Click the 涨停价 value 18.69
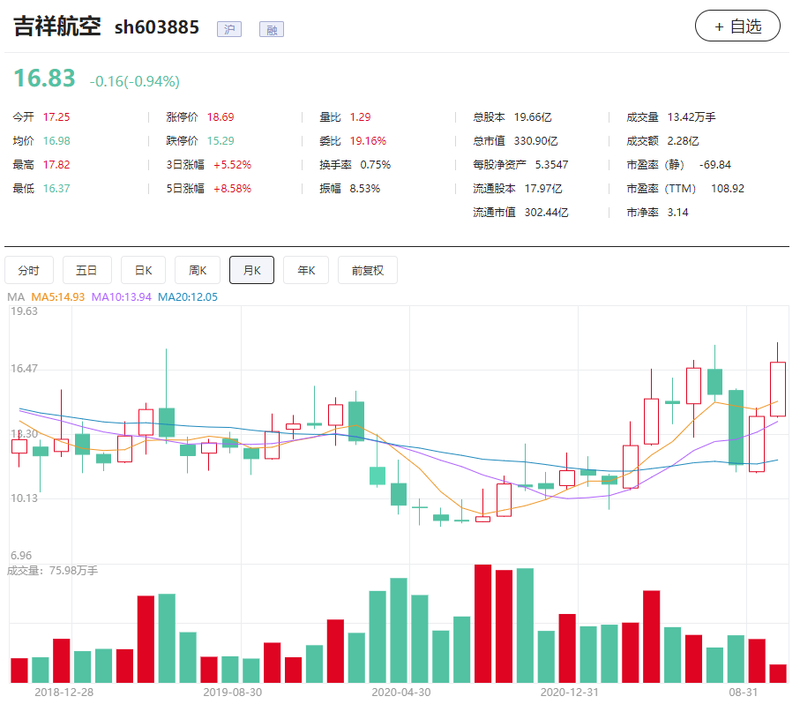This screenshot has height=704, width=800. coord(220,117)
